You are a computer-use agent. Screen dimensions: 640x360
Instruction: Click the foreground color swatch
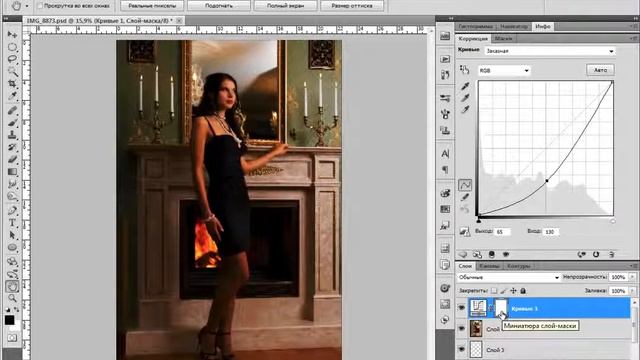(x=9, y=320)
